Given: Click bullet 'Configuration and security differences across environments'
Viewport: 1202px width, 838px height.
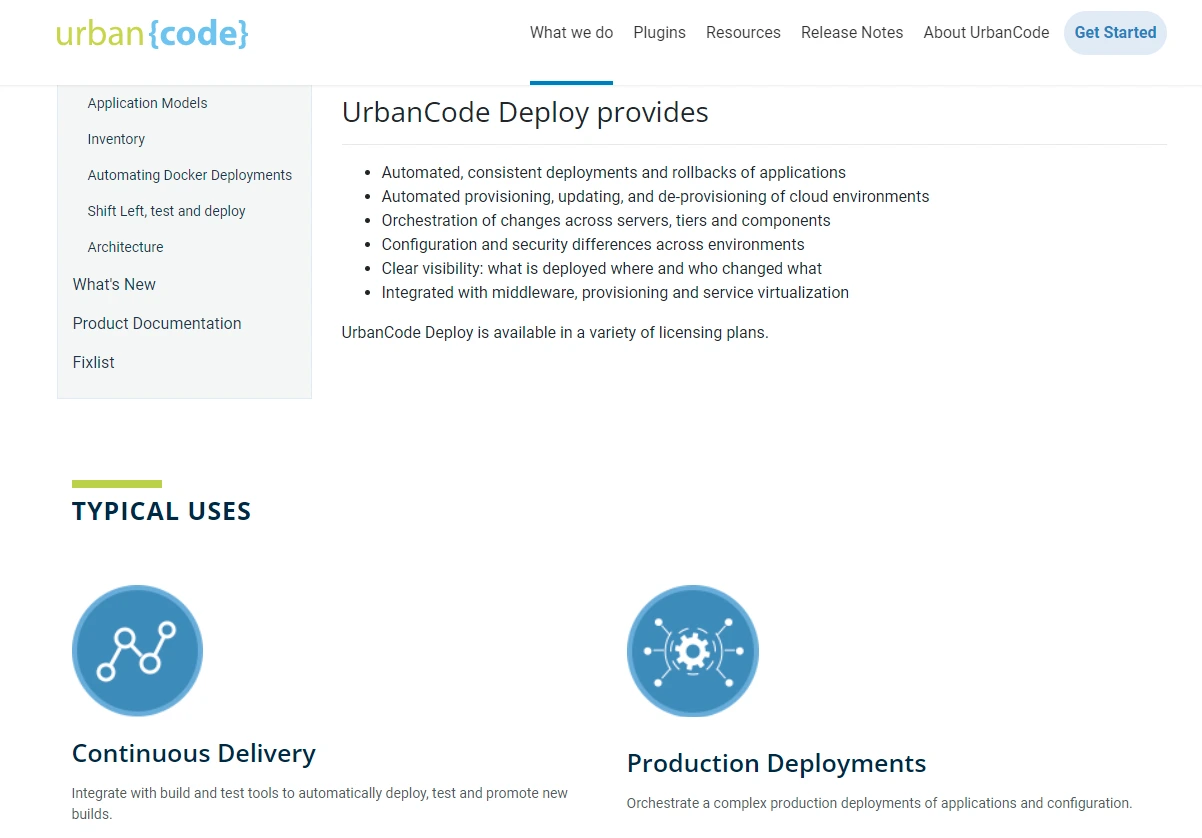Looking at the screenshot, I should click(593, 244).
